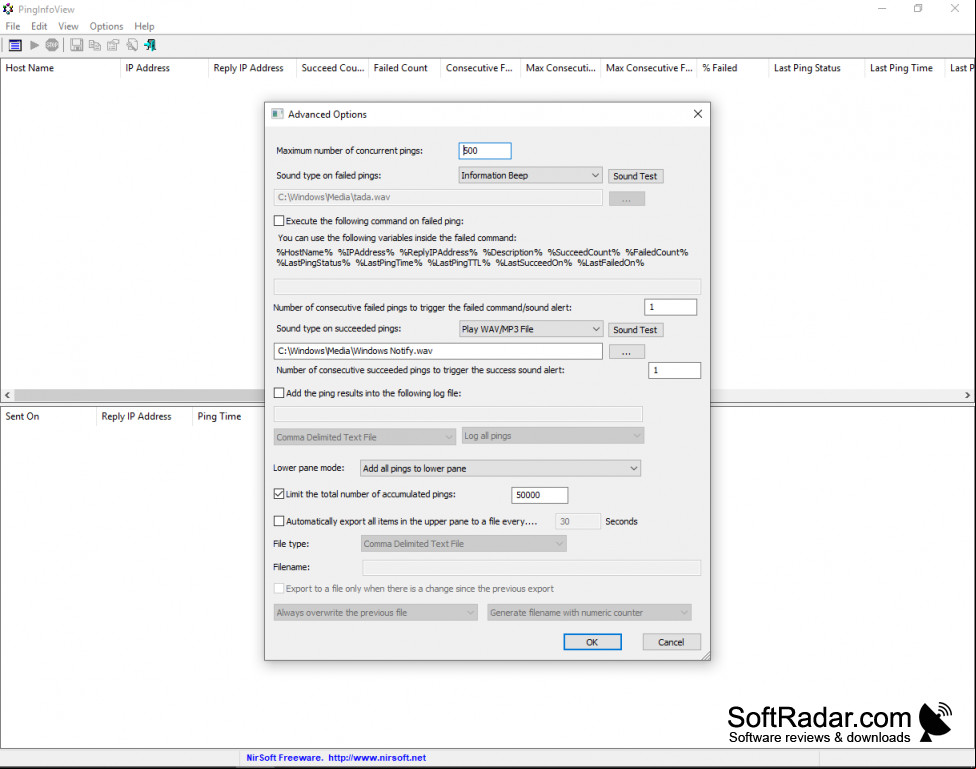Click the PingInfoView app icon in title bar
Image resolution: width=976 pixels, height=769 pixels.
8,9
